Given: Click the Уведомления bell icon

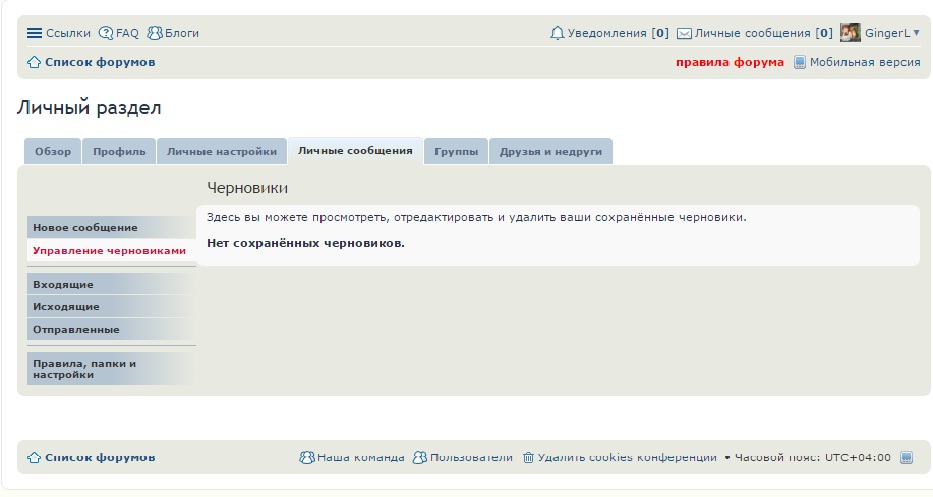Looking at the screenshot, I should coord(558,33).
